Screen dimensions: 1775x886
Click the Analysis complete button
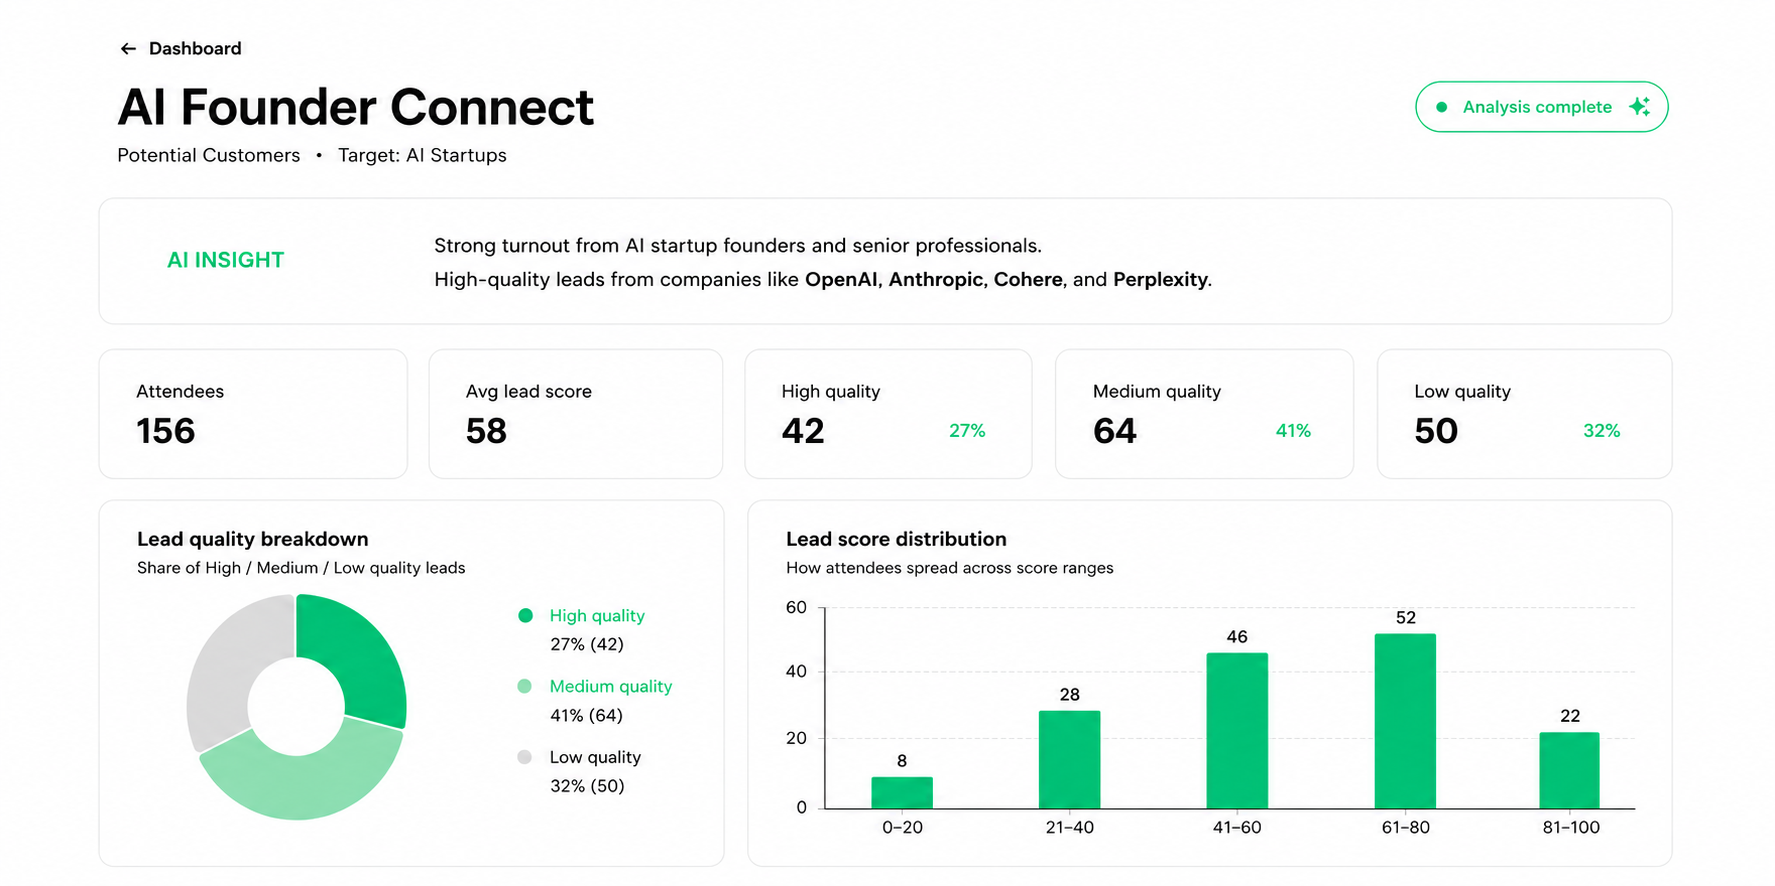tap(1541, 107)
